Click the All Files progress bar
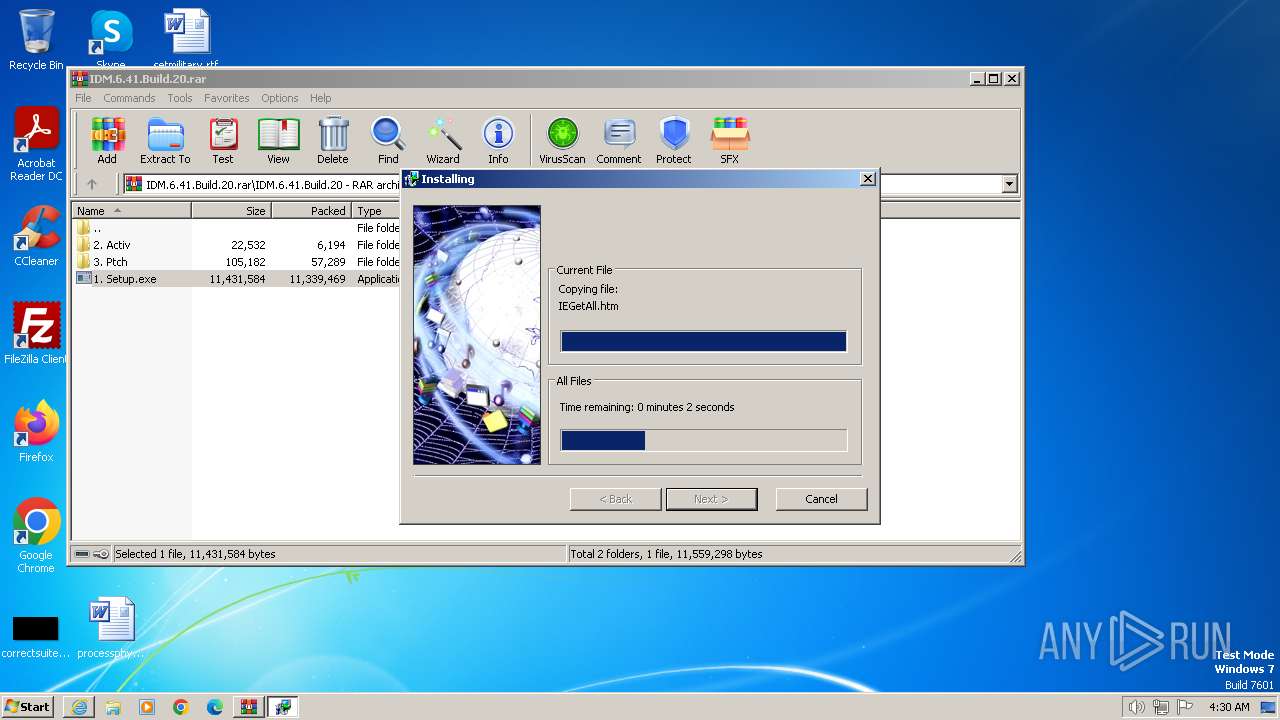The image size is (1280, 720). click(704, 440)
